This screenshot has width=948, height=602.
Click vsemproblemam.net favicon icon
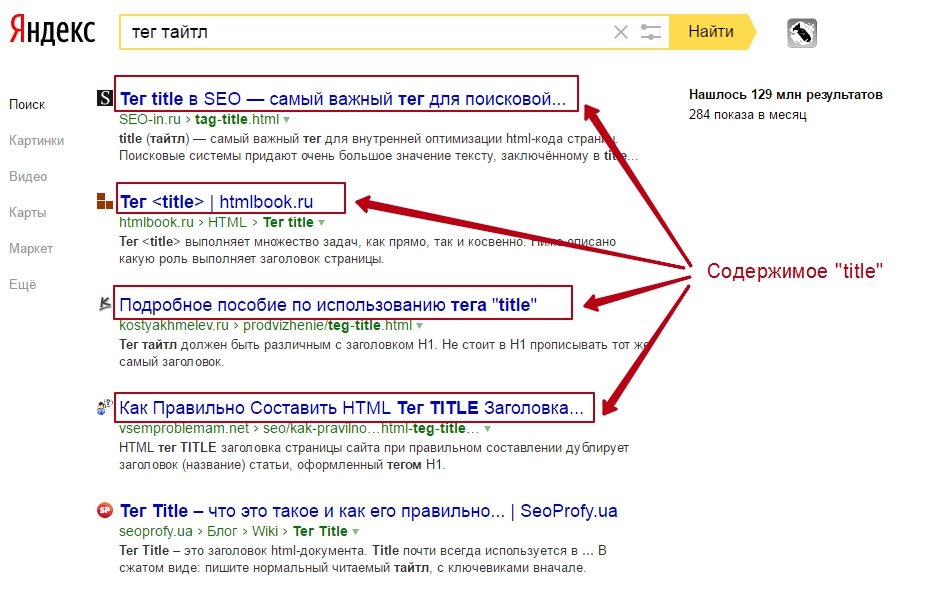[x=105, y=407]
